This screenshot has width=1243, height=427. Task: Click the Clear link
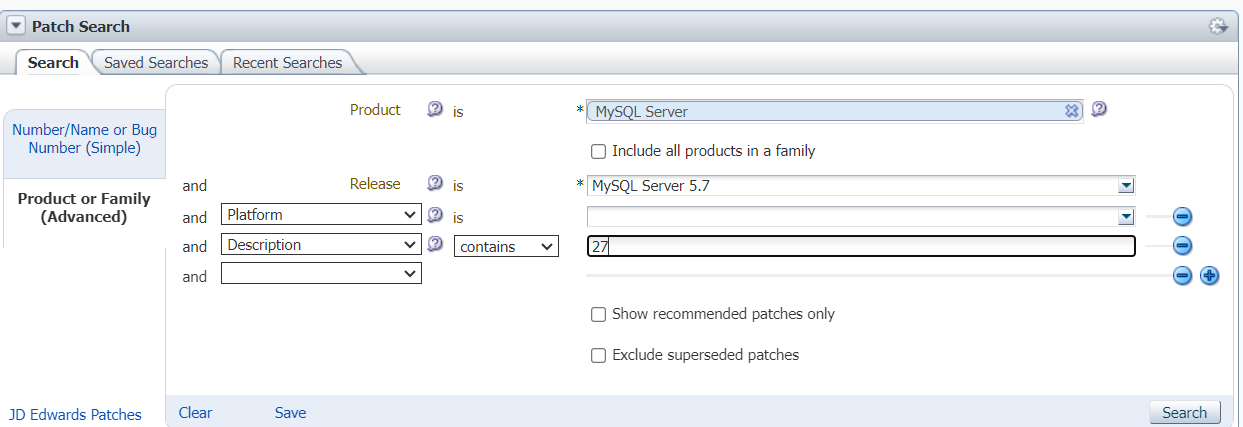point(196,412)
